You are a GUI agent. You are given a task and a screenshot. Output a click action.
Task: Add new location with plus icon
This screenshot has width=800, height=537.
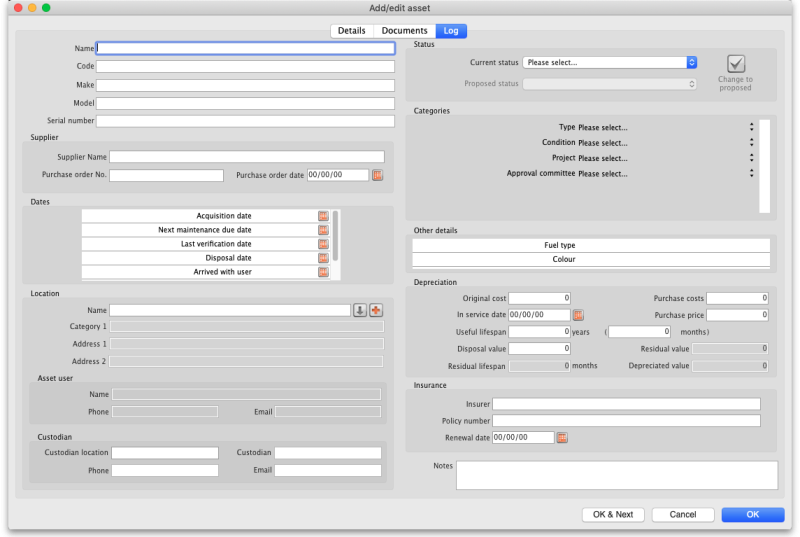(x=376, y=310)
